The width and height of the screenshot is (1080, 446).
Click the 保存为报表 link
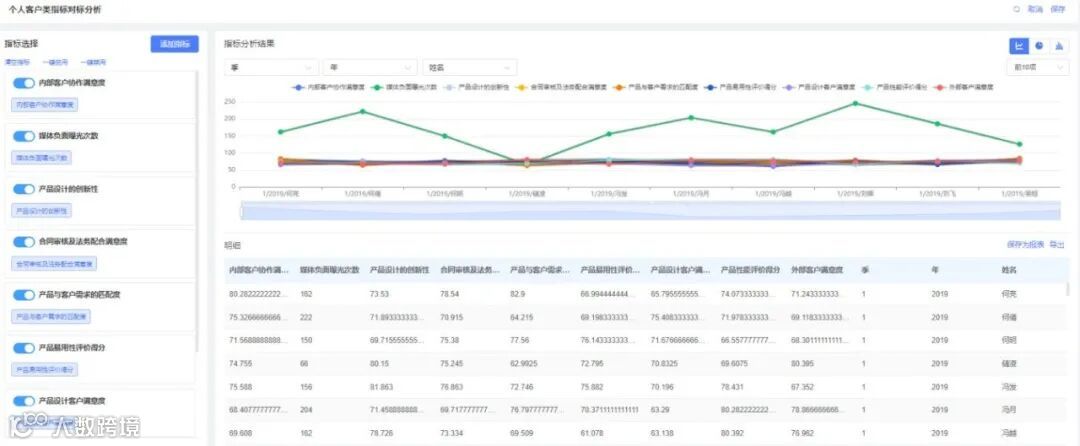(x=1025, y=244)
